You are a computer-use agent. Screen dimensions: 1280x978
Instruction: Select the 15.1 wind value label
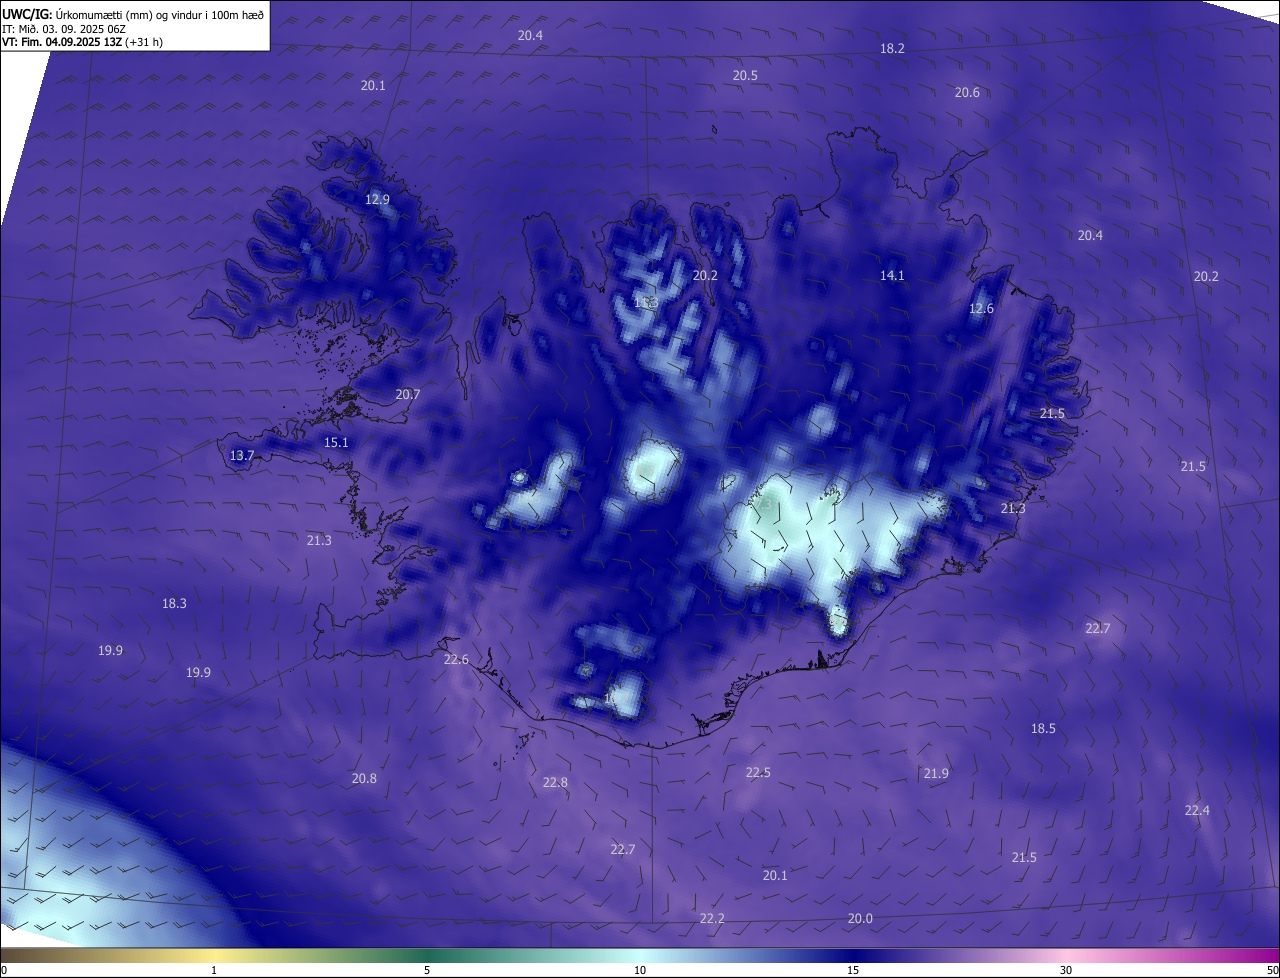(336, 442)
